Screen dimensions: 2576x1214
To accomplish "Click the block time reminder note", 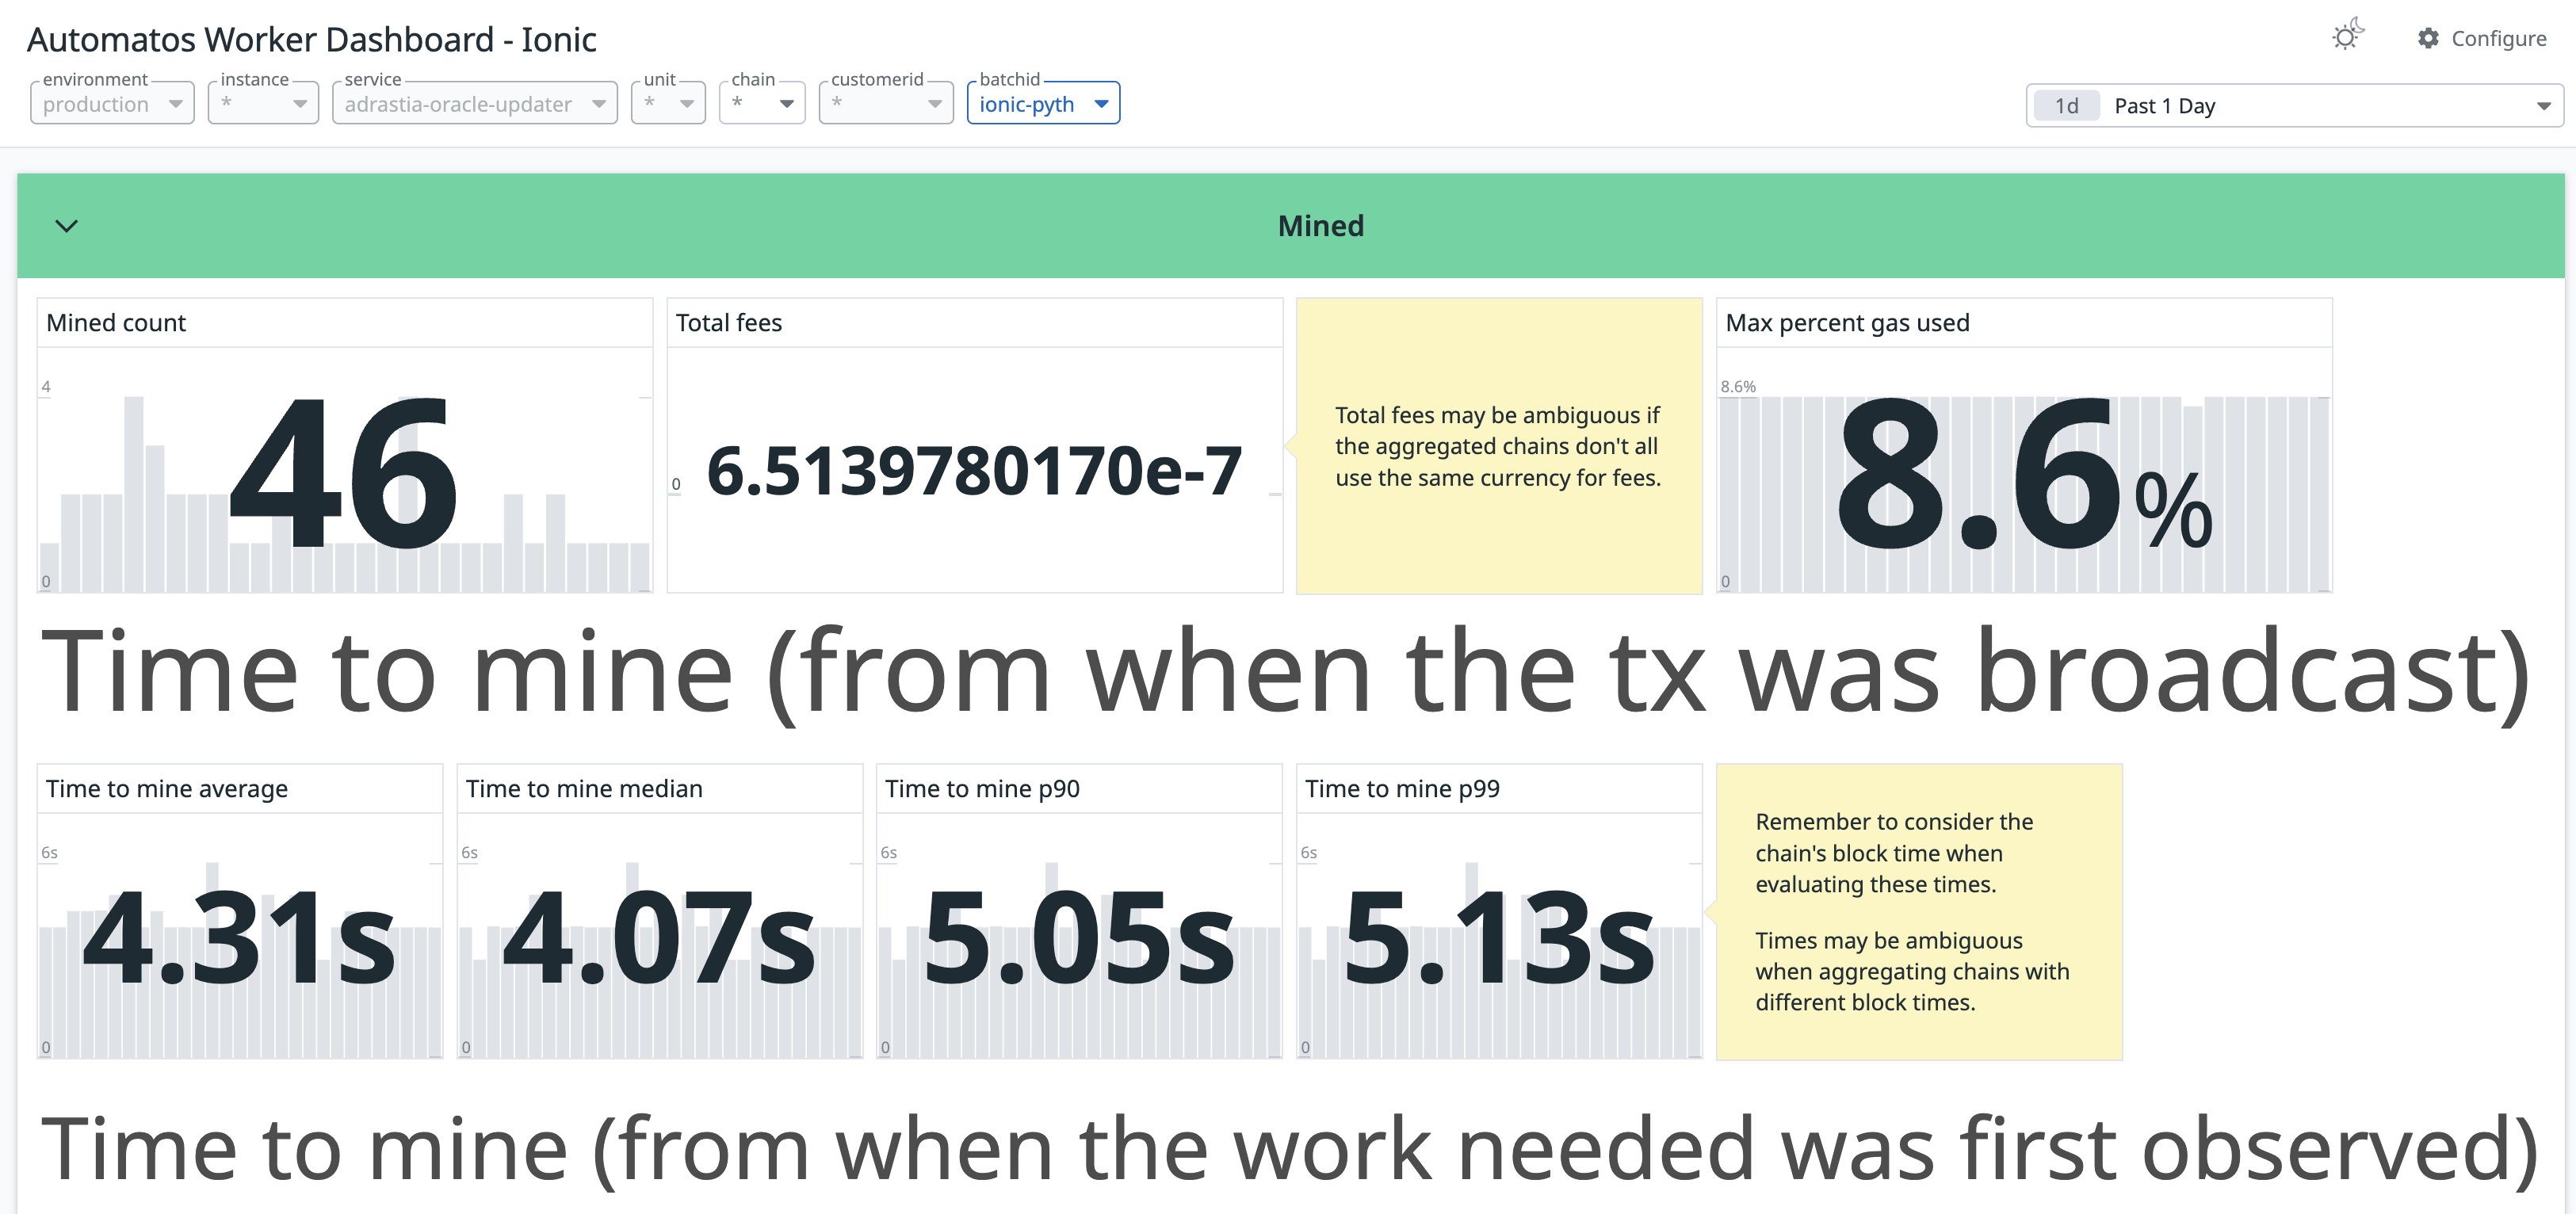I will pyautogui.click(x=1918, y=912).
